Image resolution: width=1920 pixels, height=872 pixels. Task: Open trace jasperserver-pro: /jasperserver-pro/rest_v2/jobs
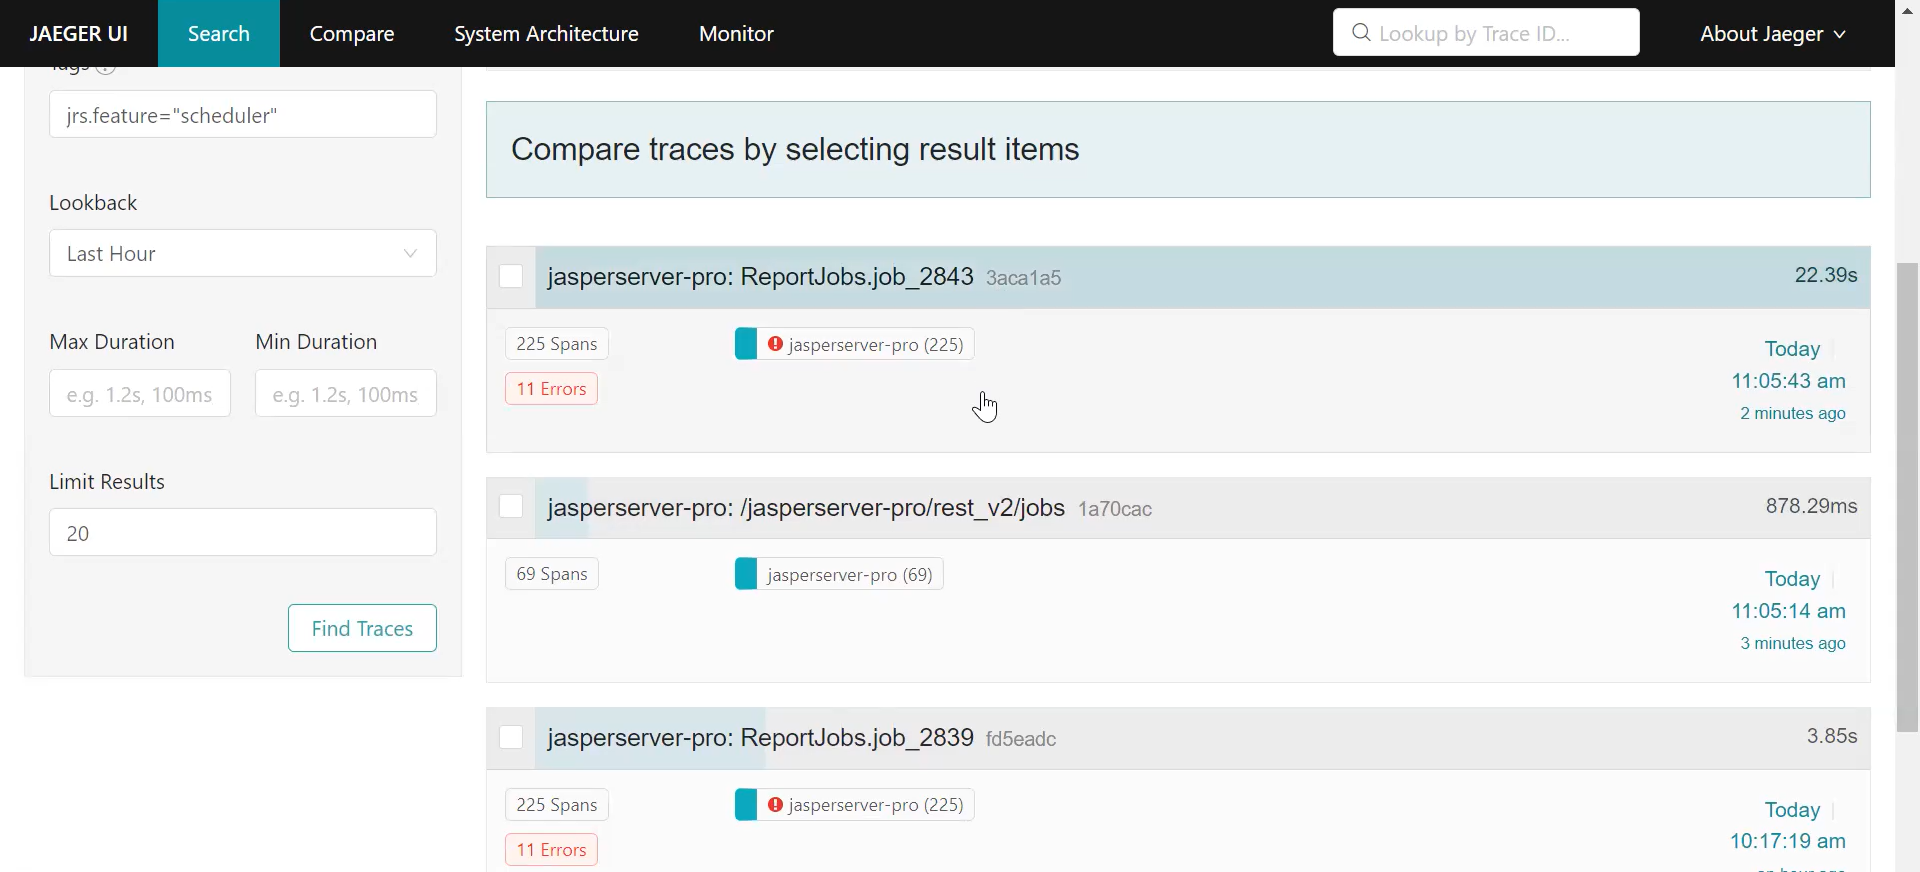click(x=806, y=507)
